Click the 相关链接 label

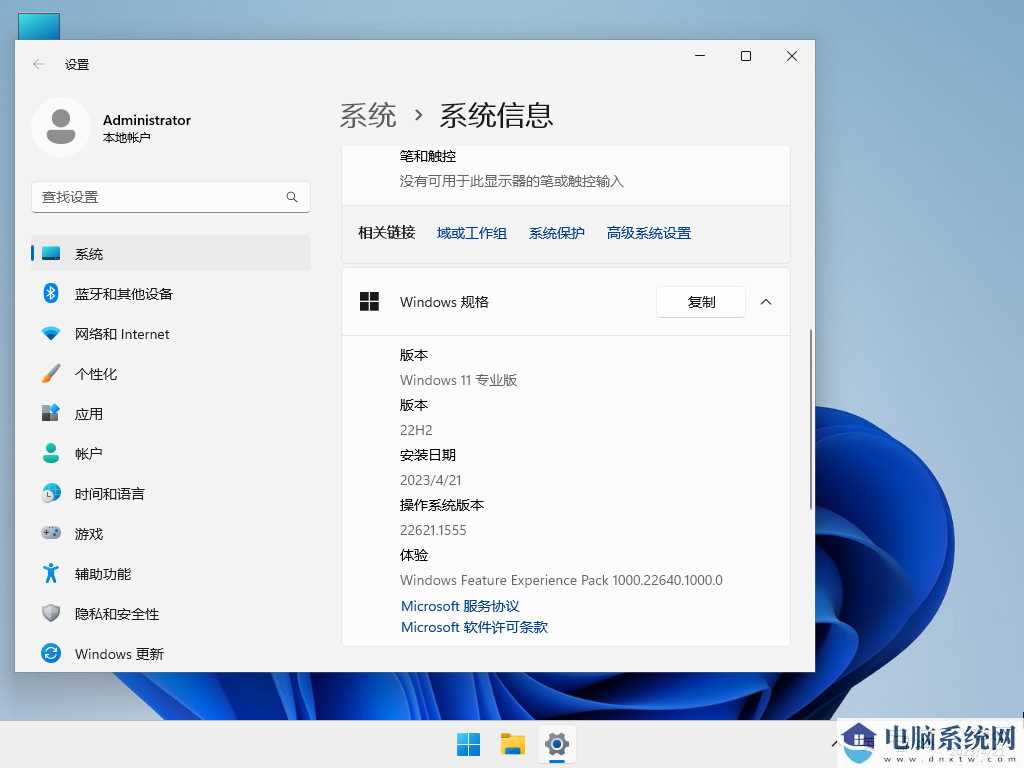point(387,232)
